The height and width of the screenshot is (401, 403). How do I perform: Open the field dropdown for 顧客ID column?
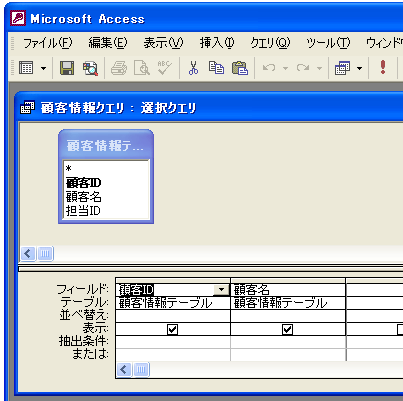click(x=221, y=290)
